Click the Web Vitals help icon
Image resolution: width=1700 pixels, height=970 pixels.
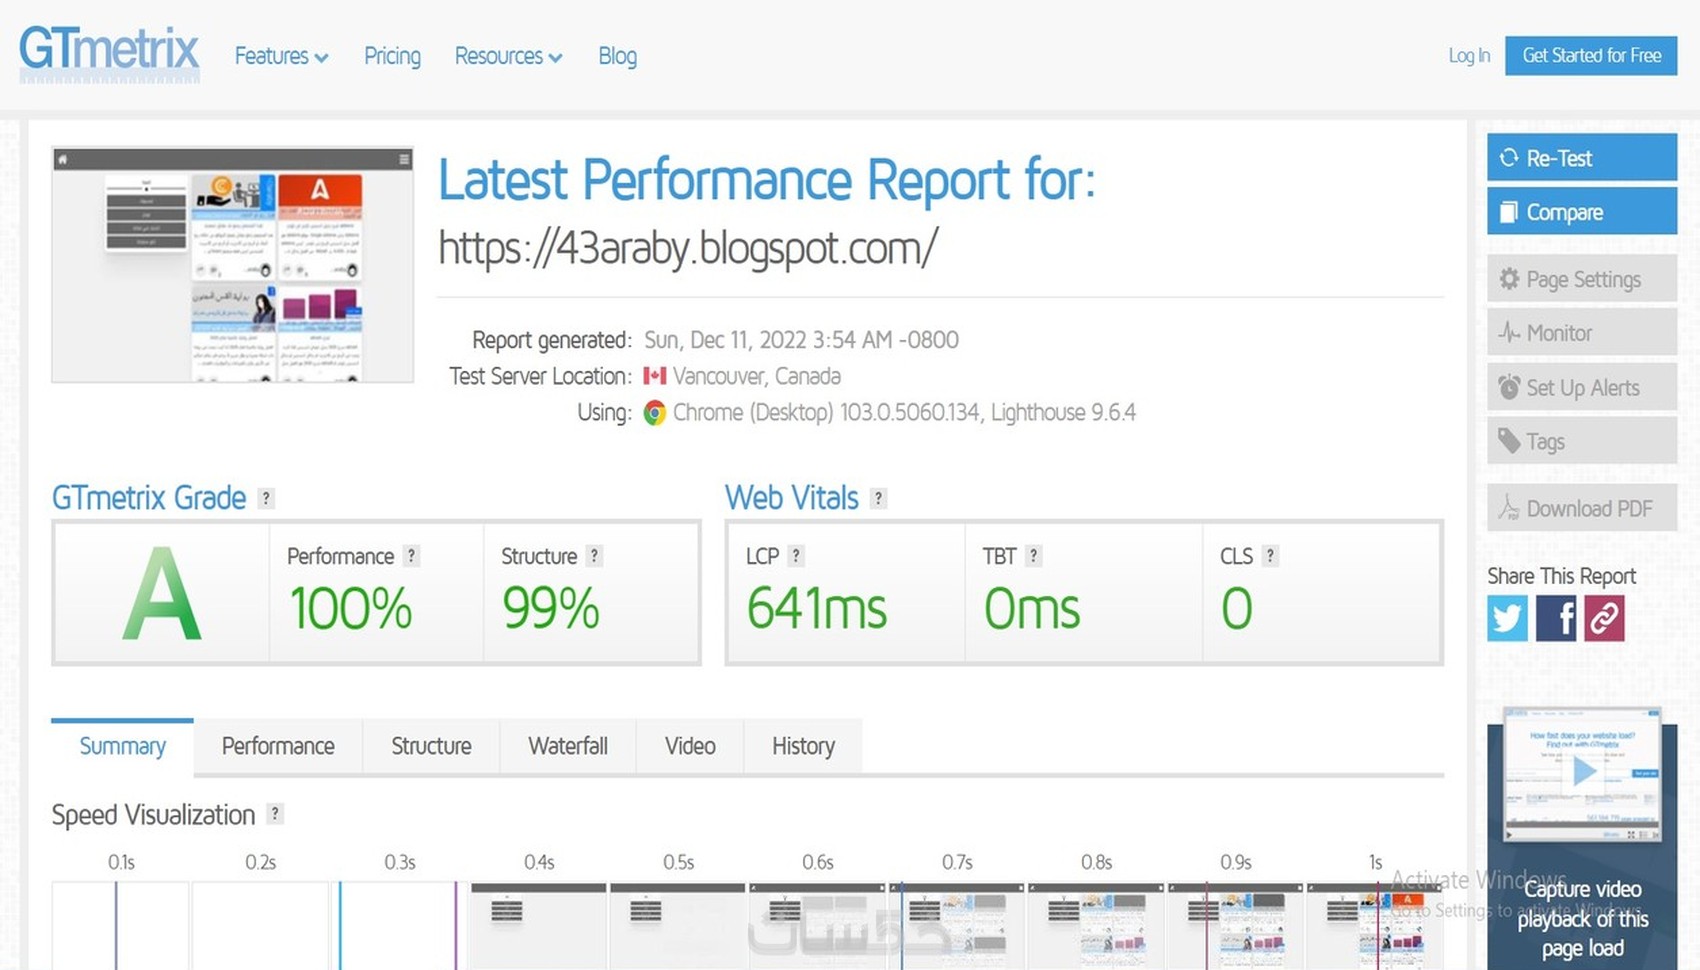(x=878, y=498)
